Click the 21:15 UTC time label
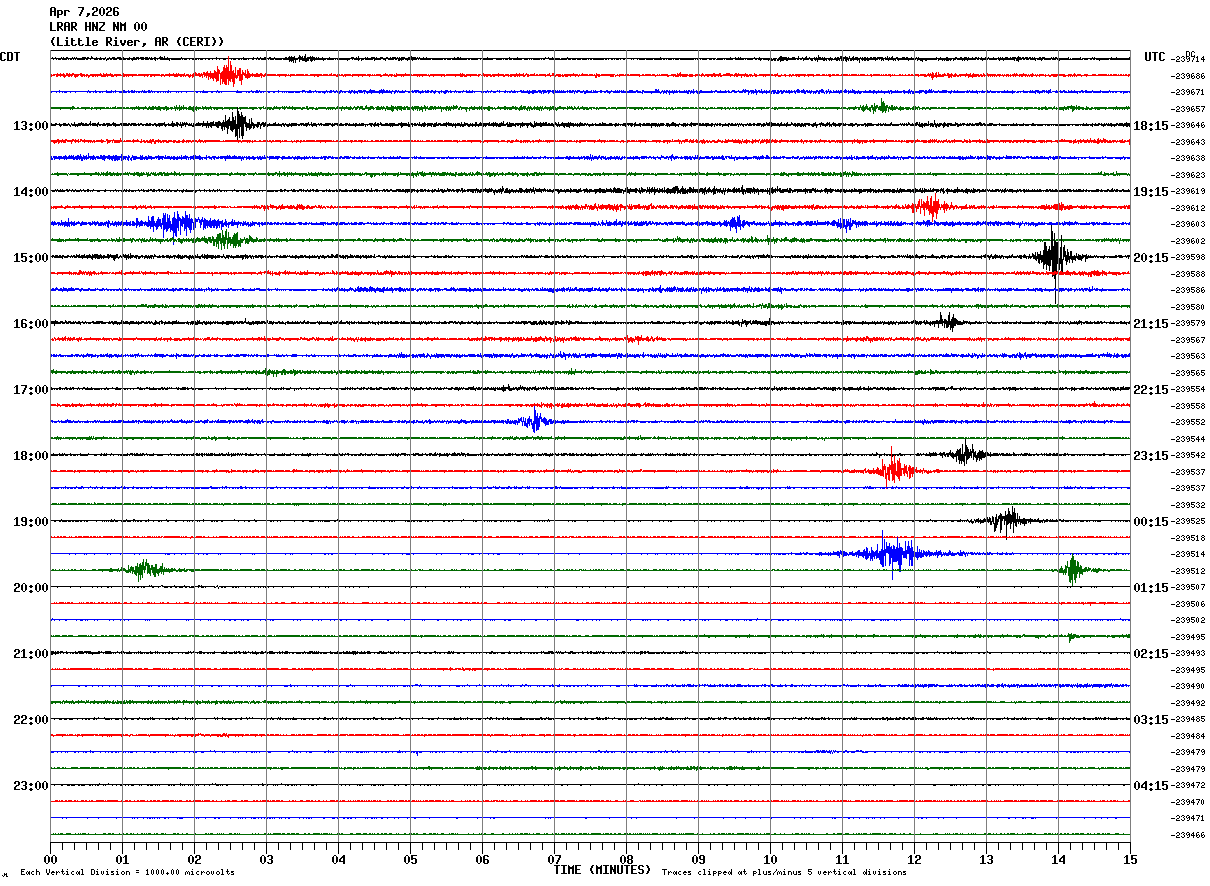The image size is (1210, 886). coord(1151,324)
